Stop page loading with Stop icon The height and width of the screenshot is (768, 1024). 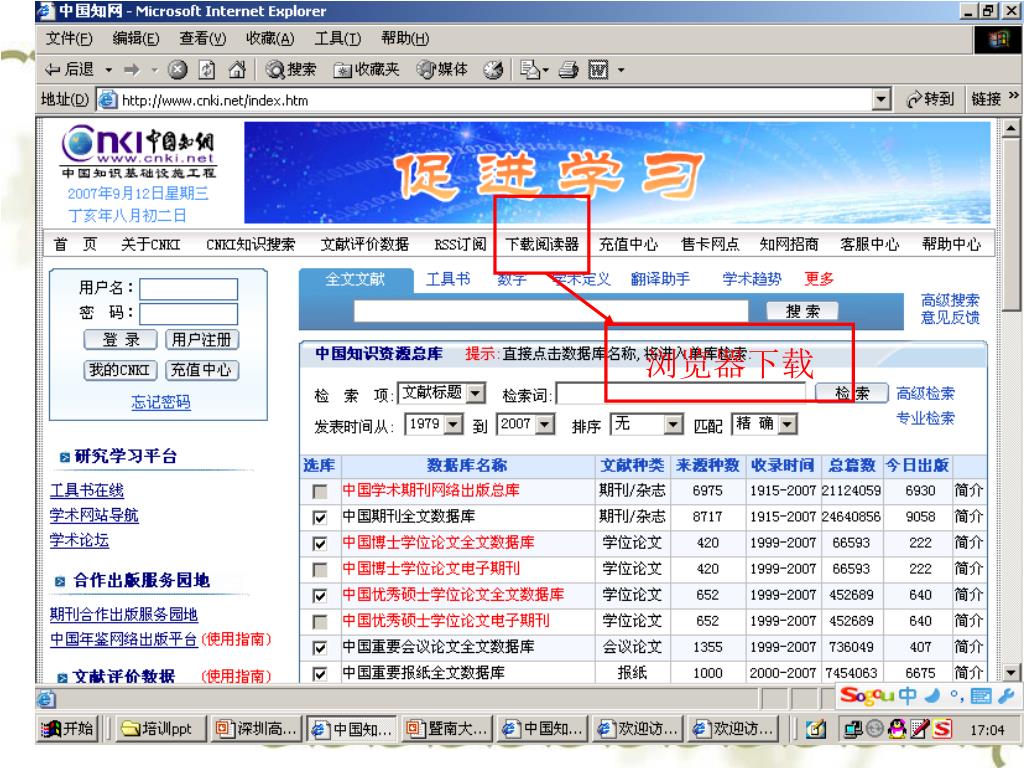click(x=178, y=69)
